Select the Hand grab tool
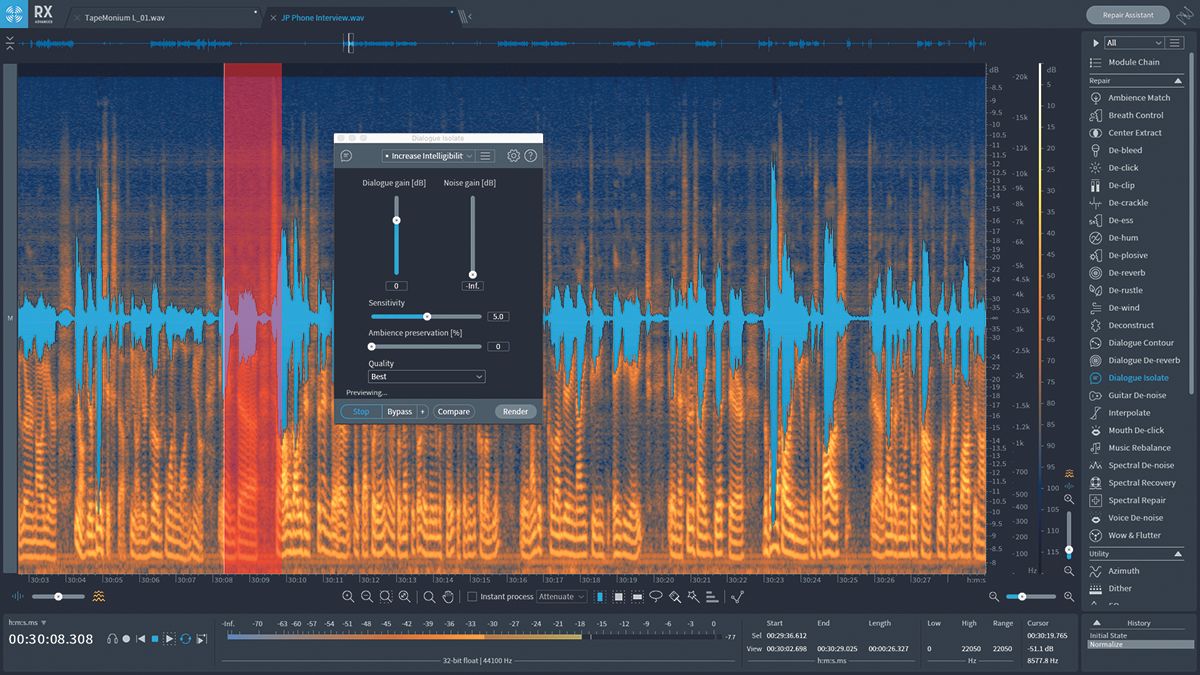This screenshot has height=675, width=1200. point(448,596)
